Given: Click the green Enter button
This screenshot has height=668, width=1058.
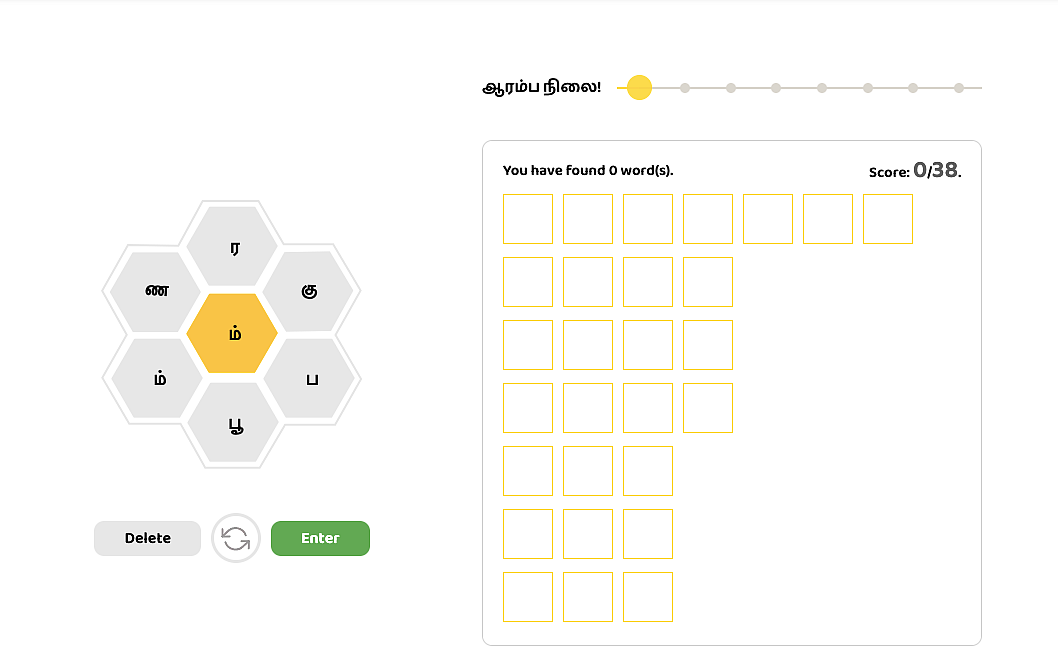Looking at the screenshot, I should pos(320,538).
